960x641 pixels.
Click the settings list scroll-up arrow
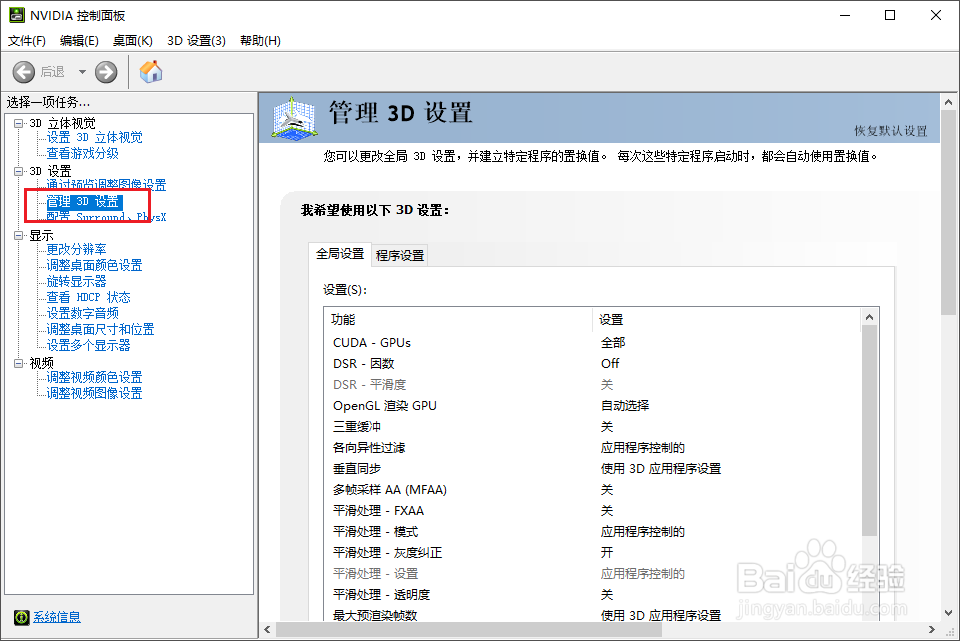tap(869, 317)
